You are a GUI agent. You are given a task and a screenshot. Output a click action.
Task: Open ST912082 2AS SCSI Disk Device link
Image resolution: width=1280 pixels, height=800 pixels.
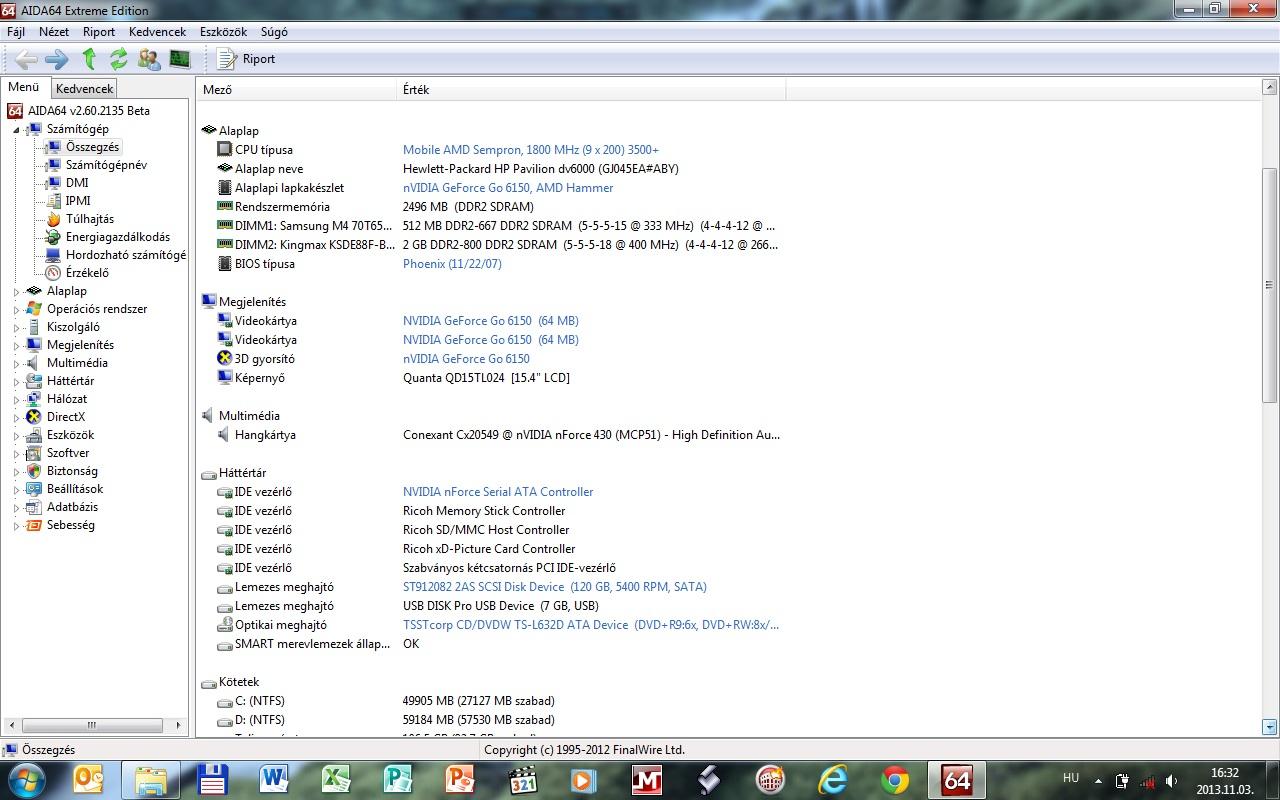tap(555, 587)
